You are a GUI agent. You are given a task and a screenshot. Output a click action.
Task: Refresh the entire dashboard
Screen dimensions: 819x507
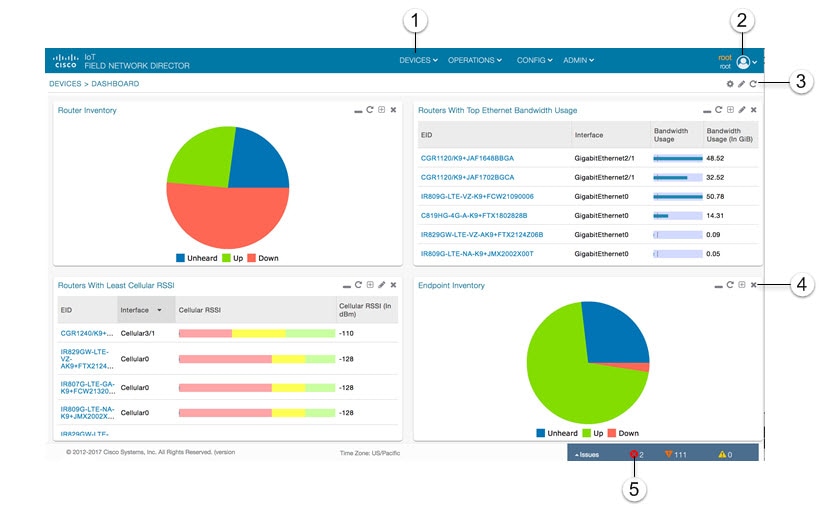click(753, 84)
